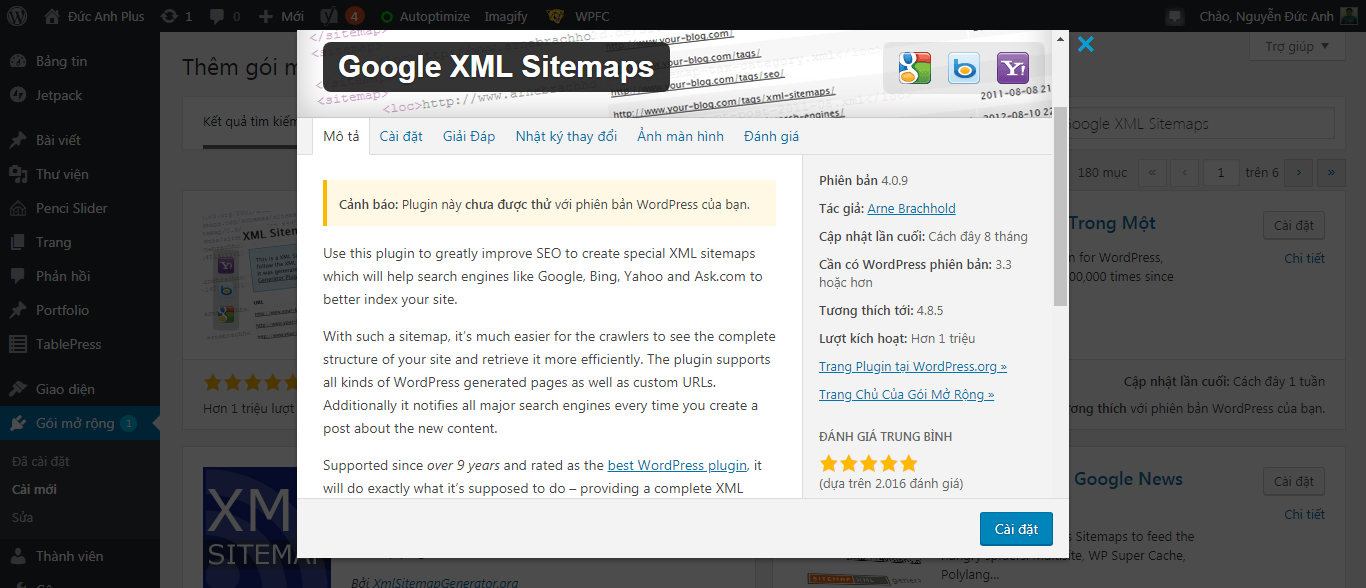Open Penci Slider from the sidebar
The image size is (1366, 588).
pyautogui.click(x=71, y=208)
